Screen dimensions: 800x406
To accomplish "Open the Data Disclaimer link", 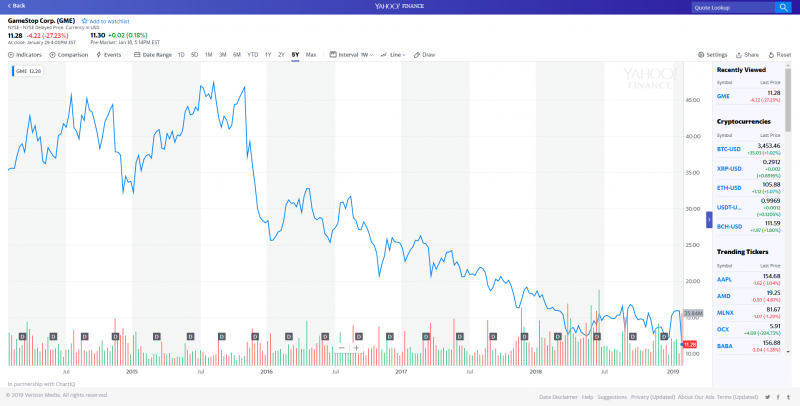I will coord(558,397).
